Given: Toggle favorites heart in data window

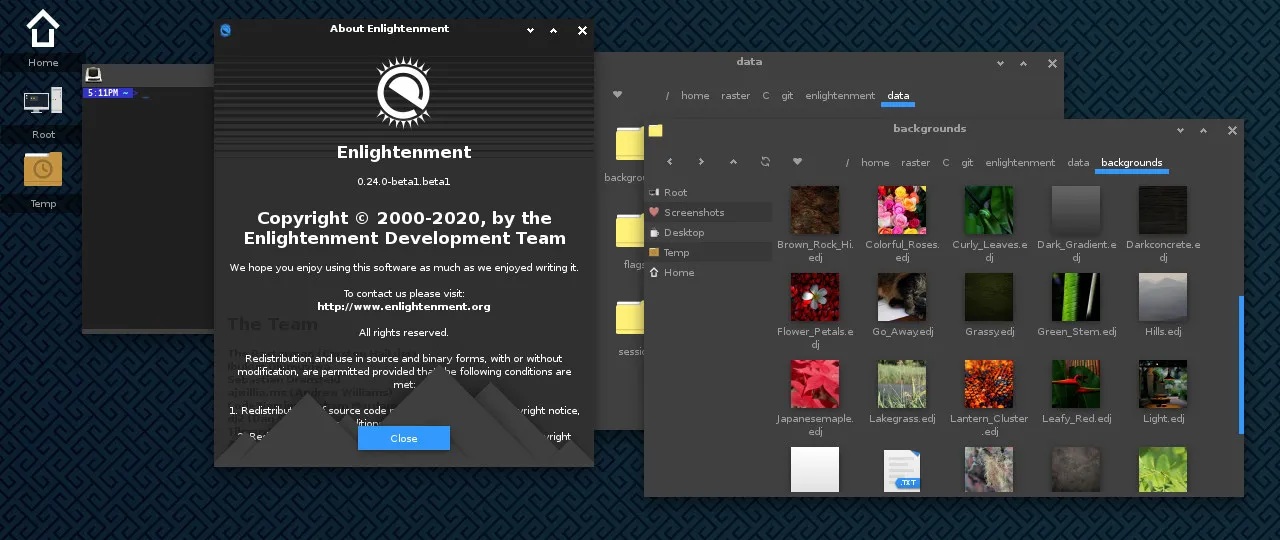Looking at the screenshot, I should point(617,95).
